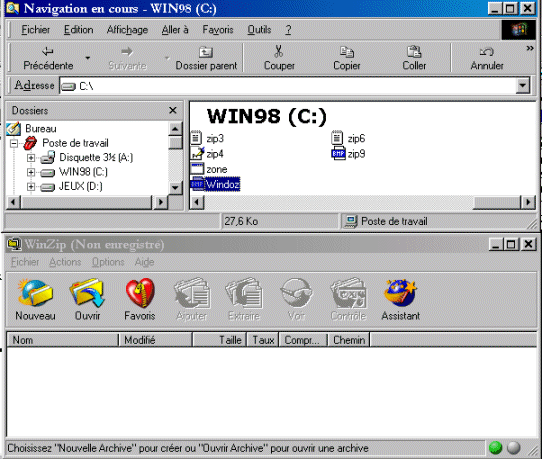
Task: Click the Précédente back arrow in Explorer
Action: click(x=47, y=52)
